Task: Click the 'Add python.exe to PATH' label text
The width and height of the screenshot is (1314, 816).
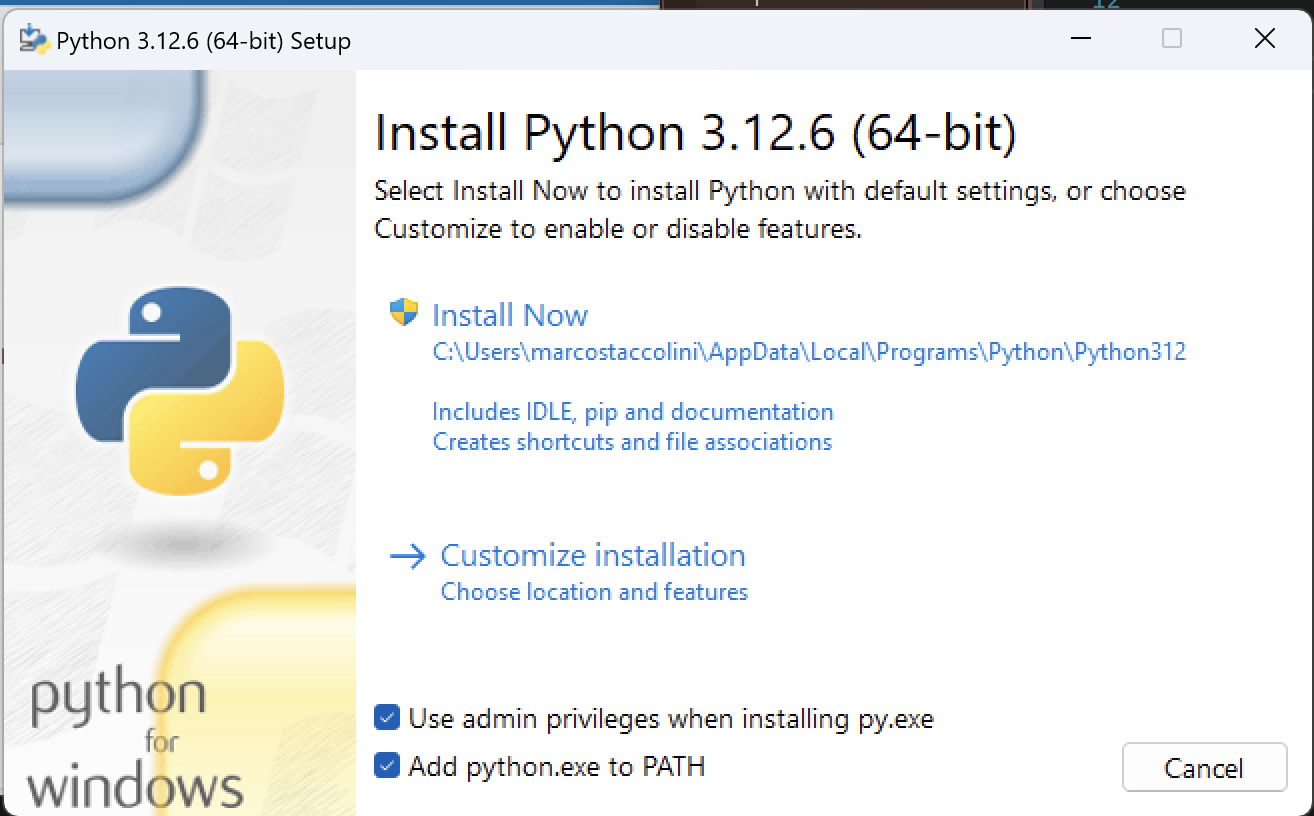Action: pyautogui.click(x=556, y=767)
